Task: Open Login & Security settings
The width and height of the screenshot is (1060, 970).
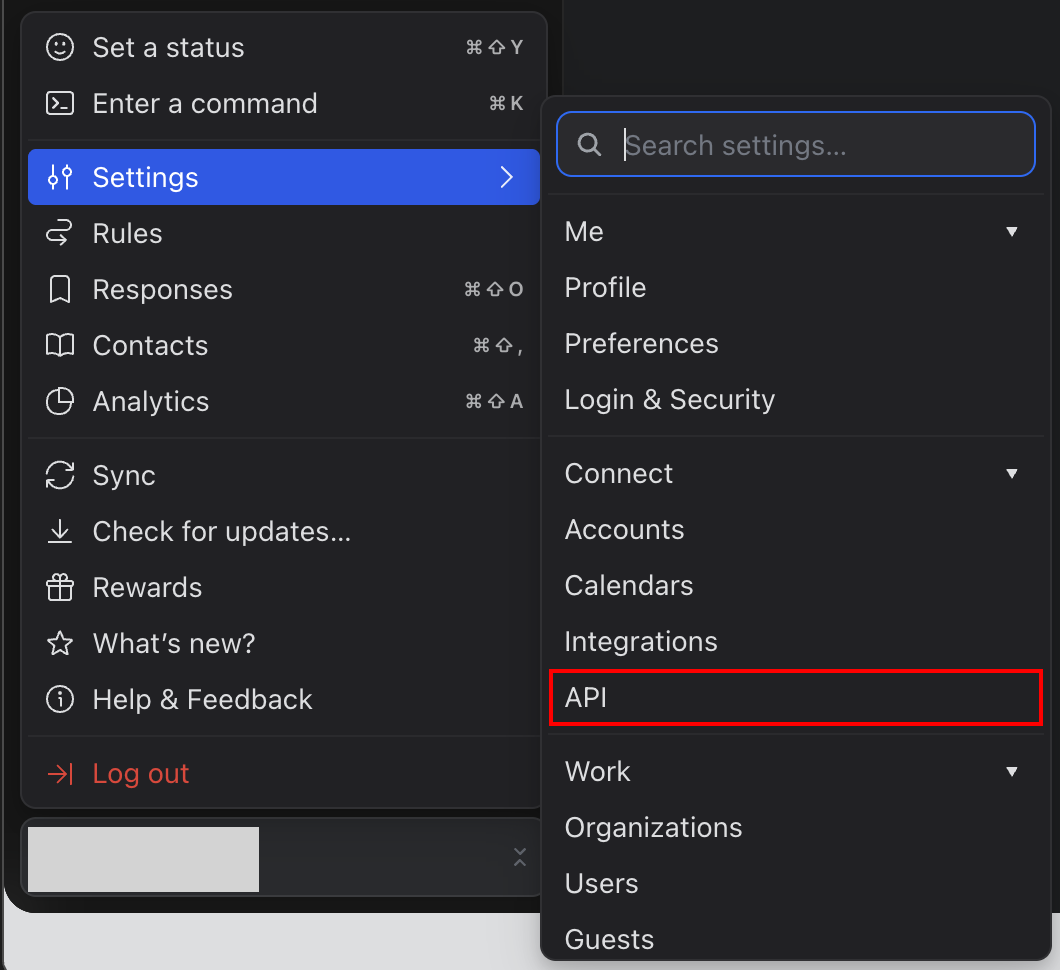Action: coord(796,400)
